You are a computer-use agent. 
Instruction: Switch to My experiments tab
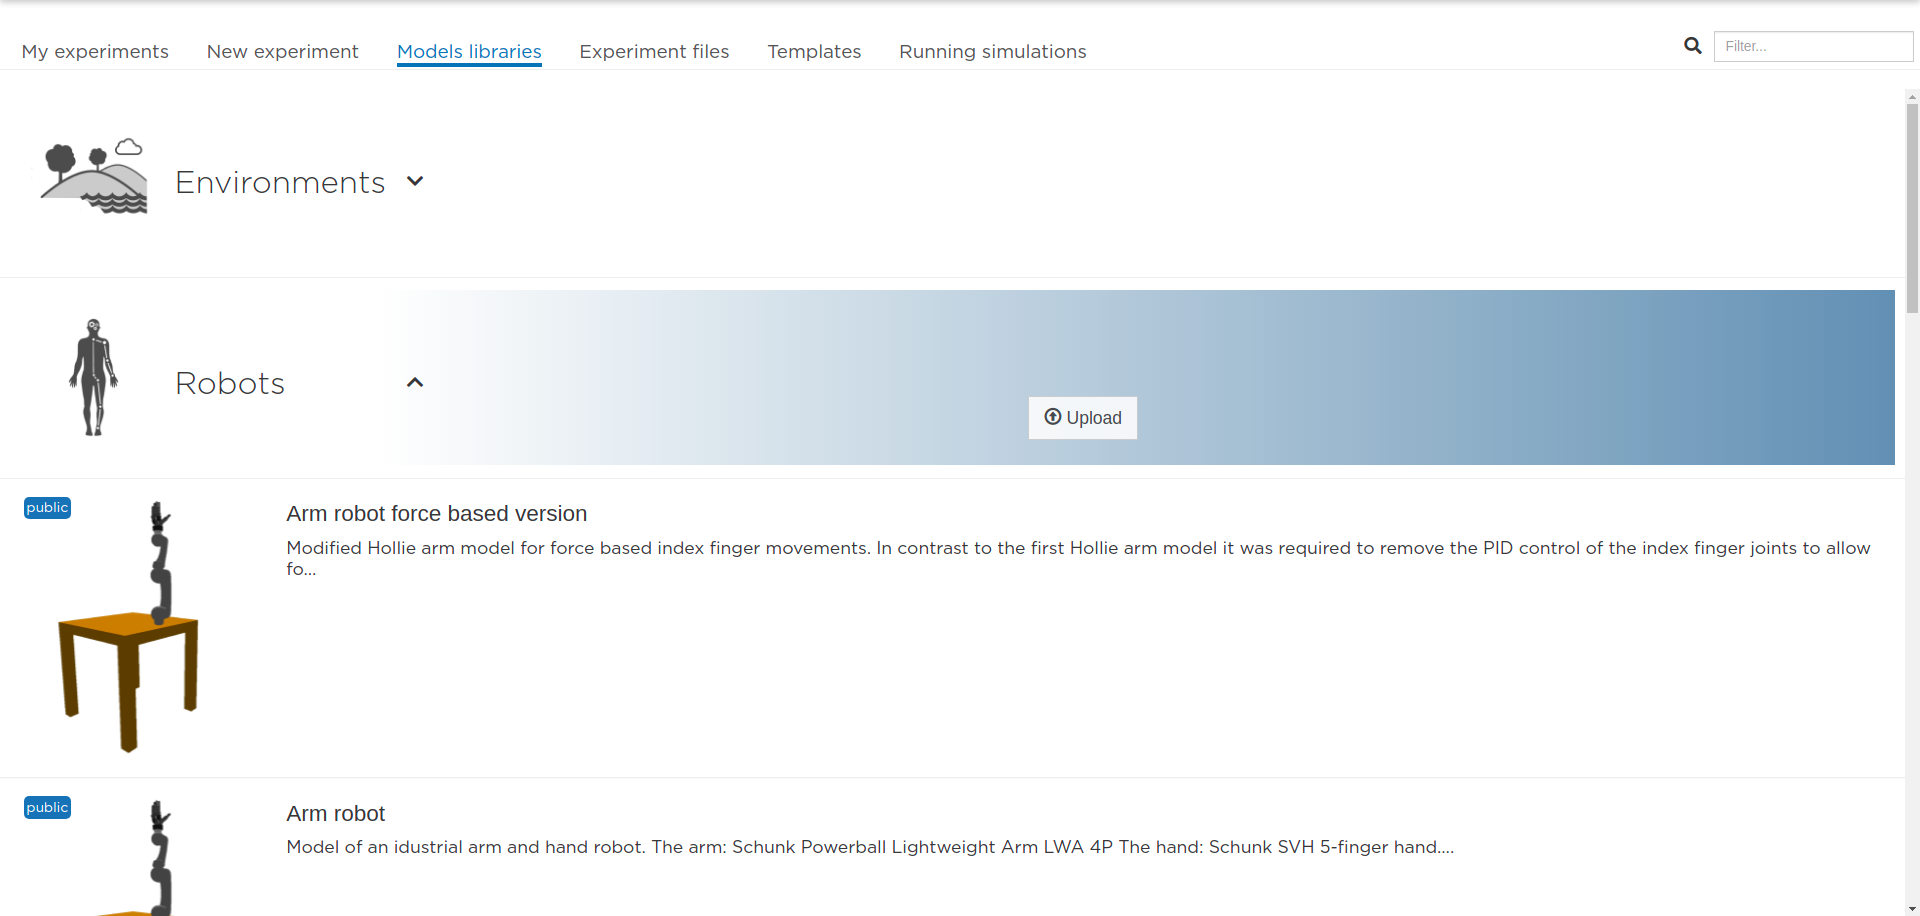click(x=95, y=51)
